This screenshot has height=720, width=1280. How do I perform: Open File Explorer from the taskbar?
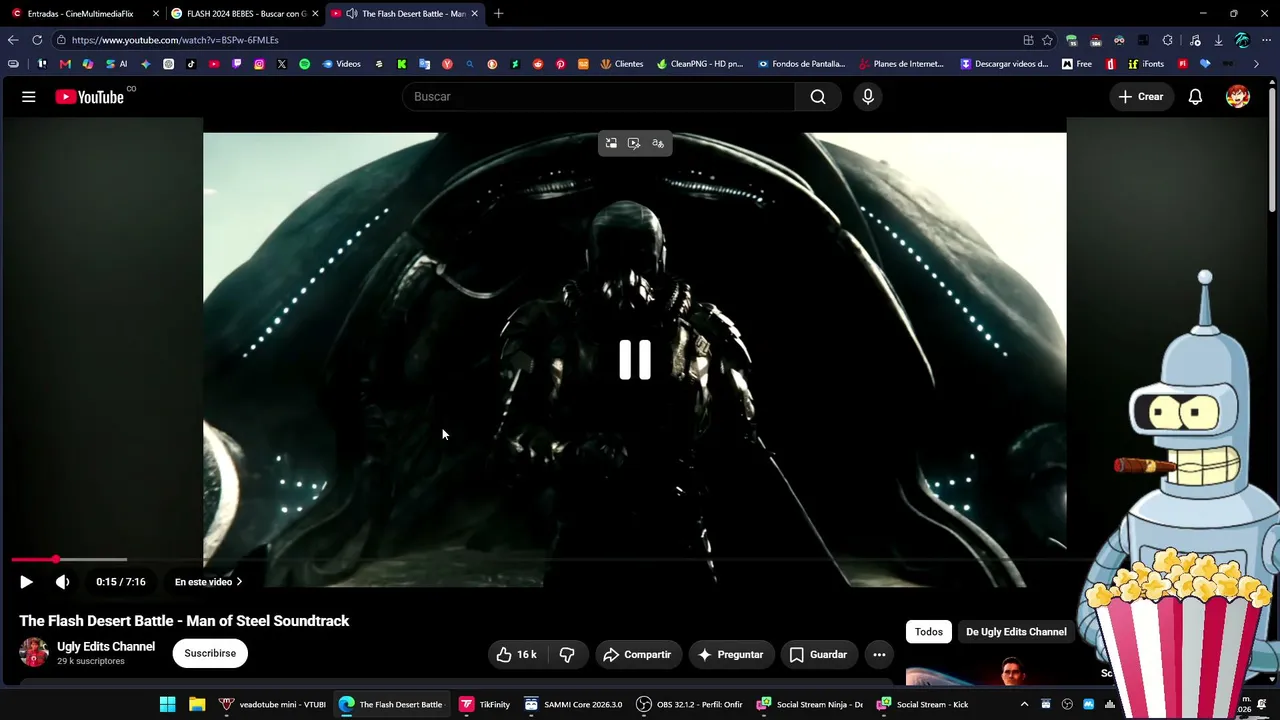click(x=197, y=704)
